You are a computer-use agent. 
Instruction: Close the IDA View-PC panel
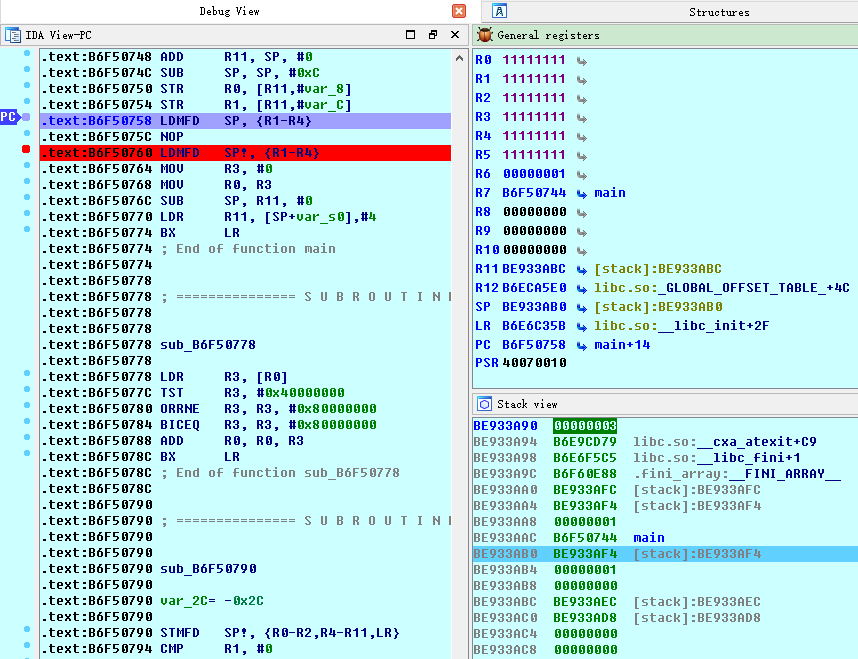point(455,34)
